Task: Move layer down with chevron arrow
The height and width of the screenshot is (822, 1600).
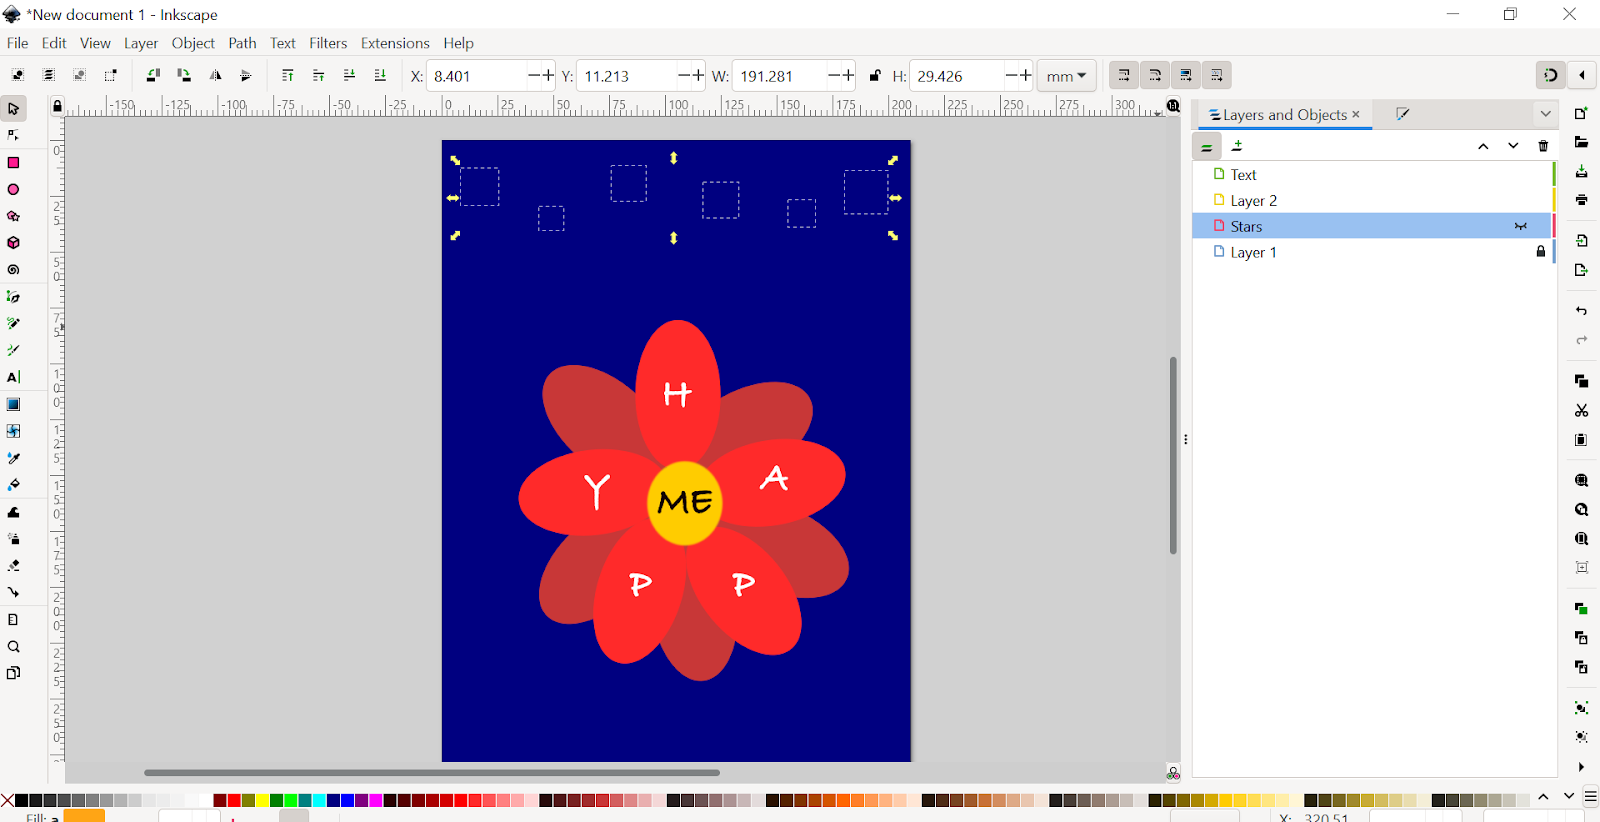Action: pyautogui.click(x=1513, y=146)
